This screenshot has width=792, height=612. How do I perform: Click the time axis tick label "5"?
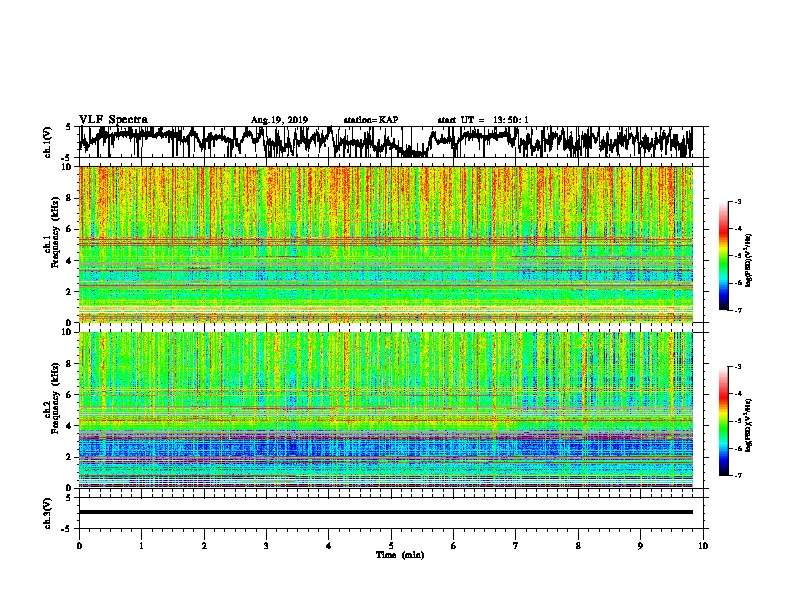click(x=391, y=546)
